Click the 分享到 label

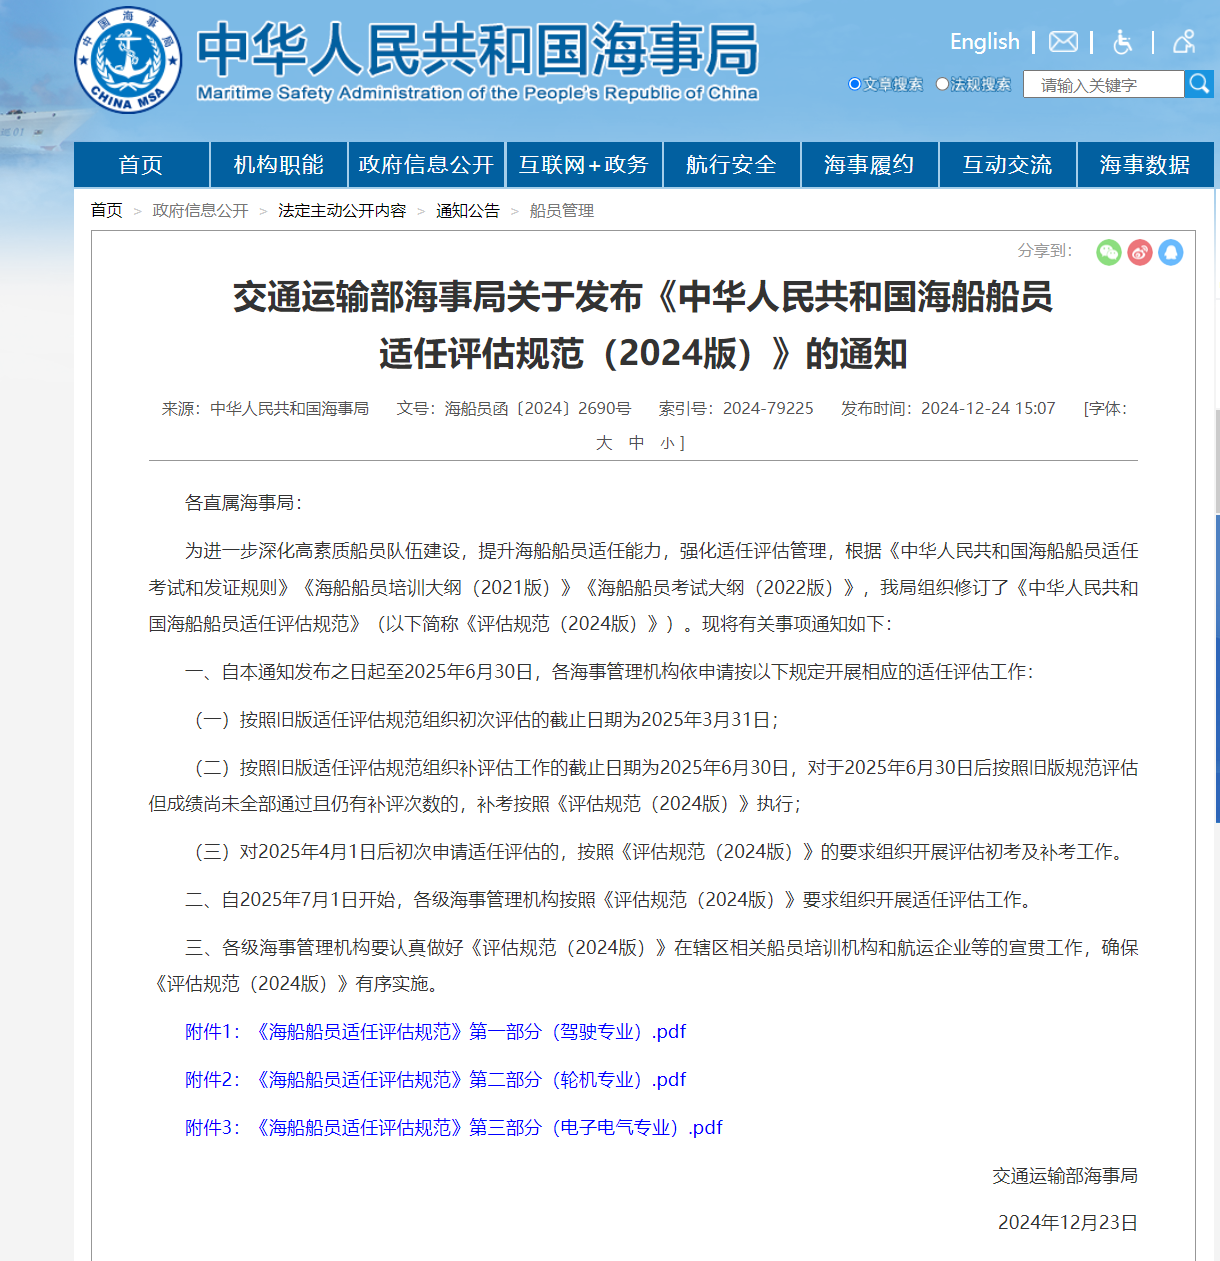click(1044, 251)
